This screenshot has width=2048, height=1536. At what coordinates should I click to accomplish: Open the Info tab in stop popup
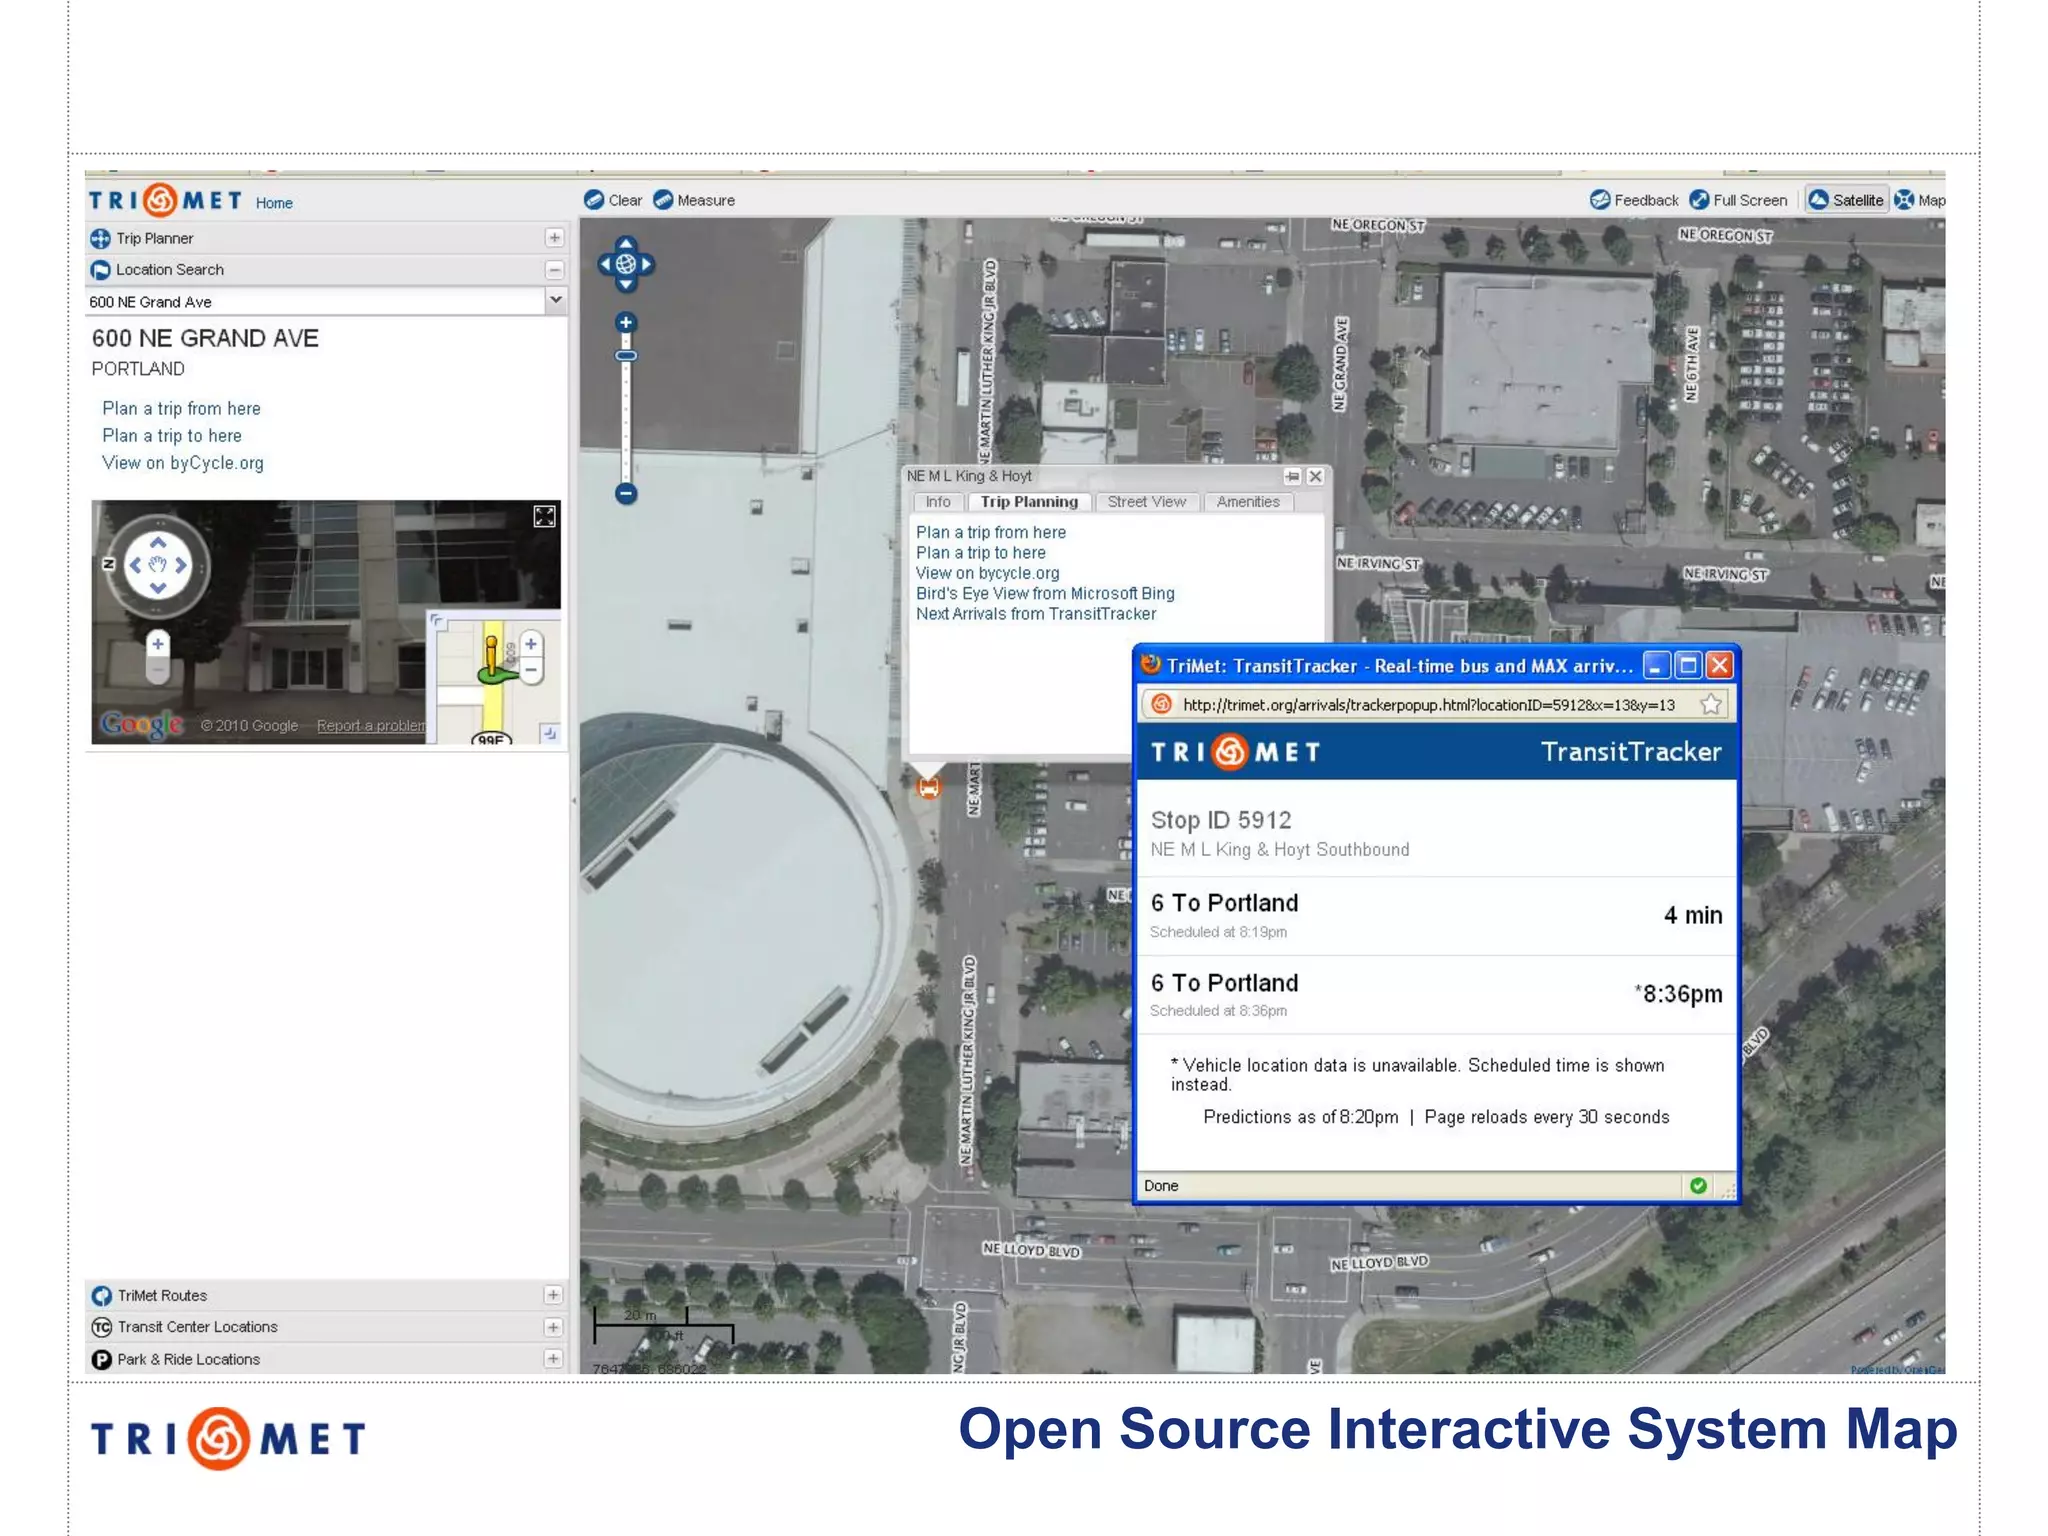[x=938, y=502]
